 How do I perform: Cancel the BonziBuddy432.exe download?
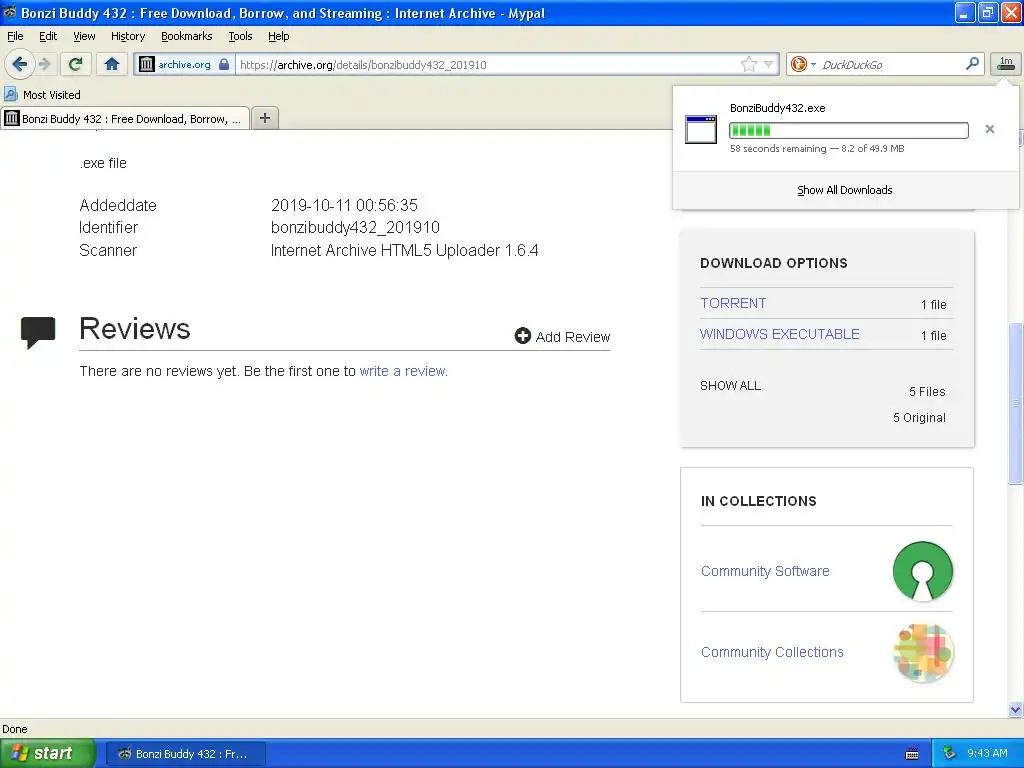[989, 129]
